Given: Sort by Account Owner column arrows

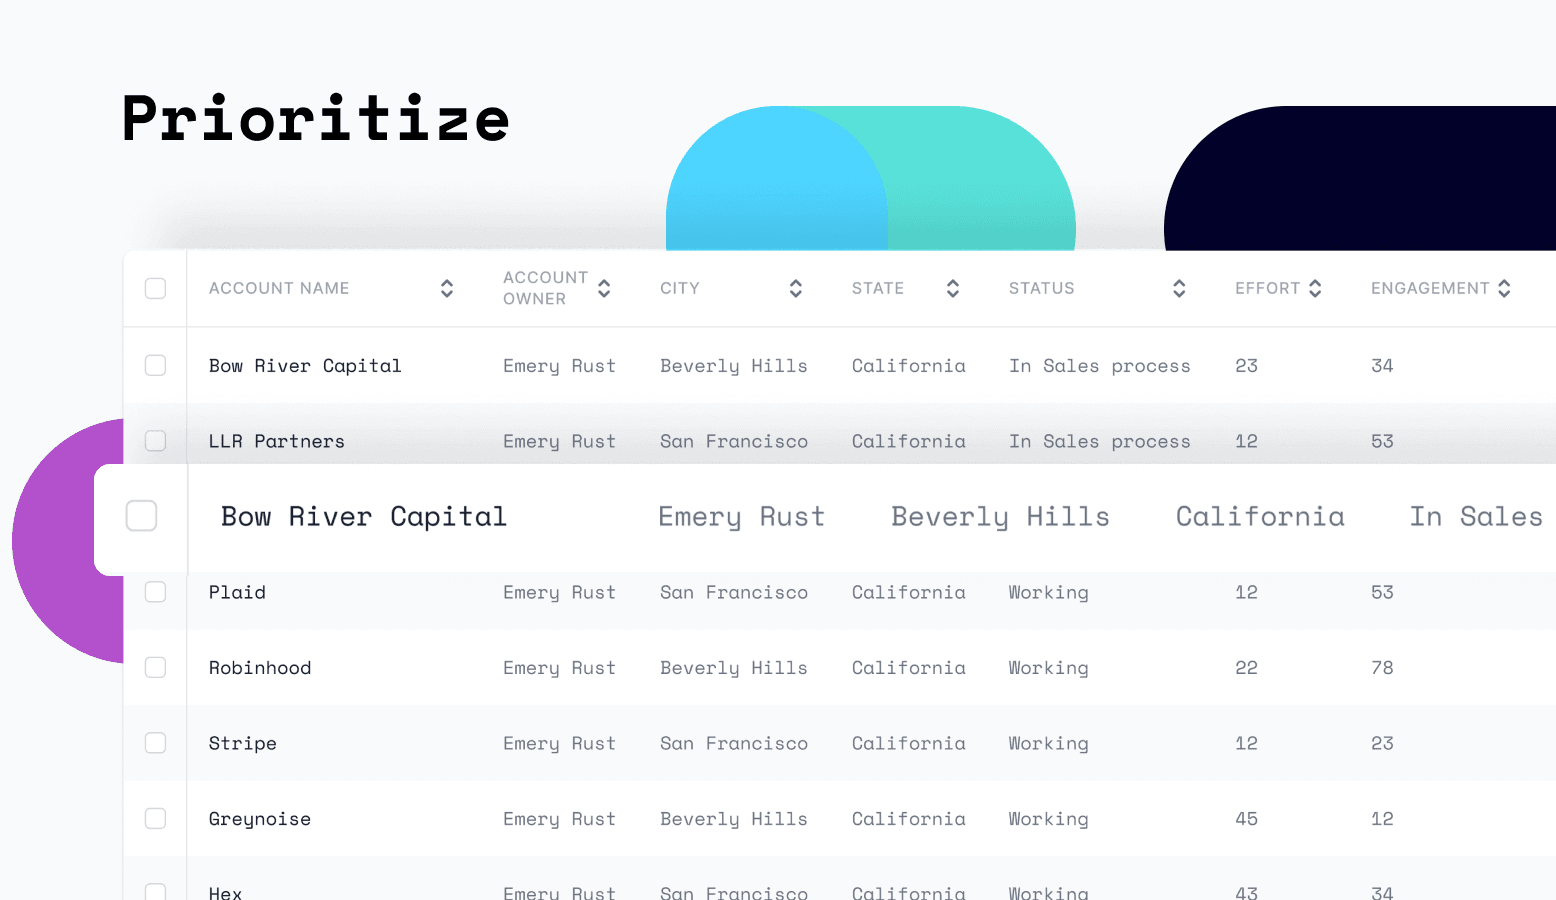Looking at the screenshot, I should pos(604,288).
